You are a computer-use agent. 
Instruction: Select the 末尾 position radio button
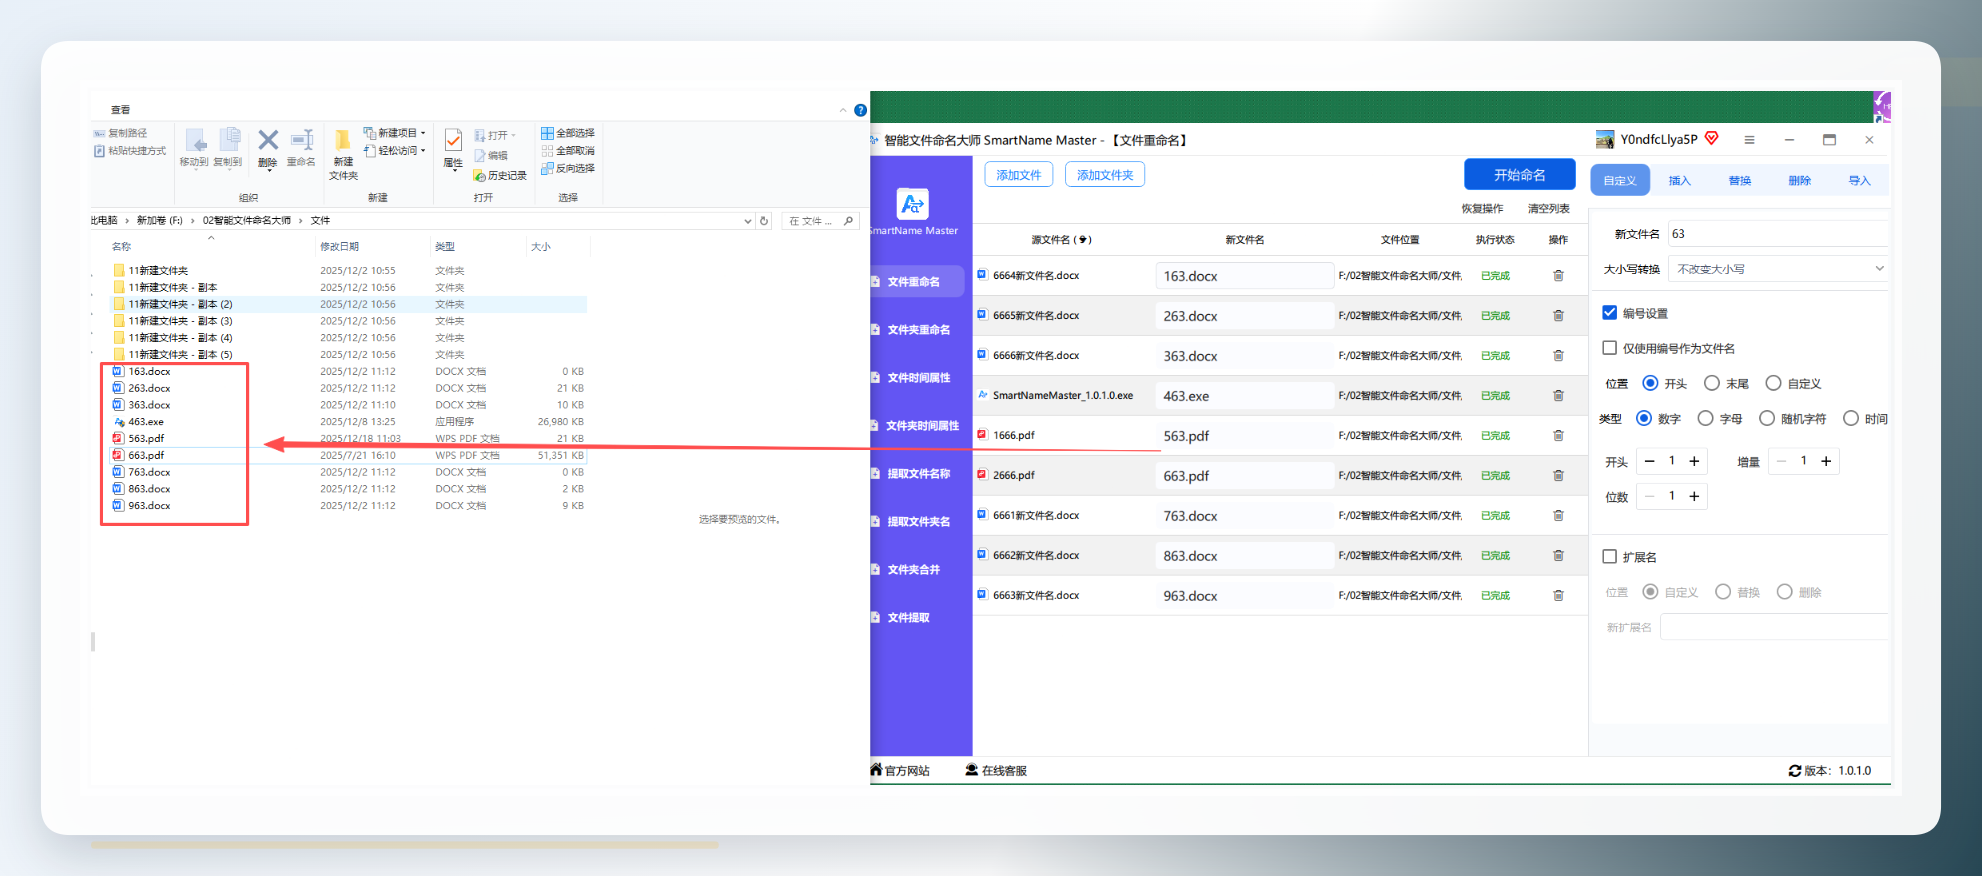[x=1712, y=383]
